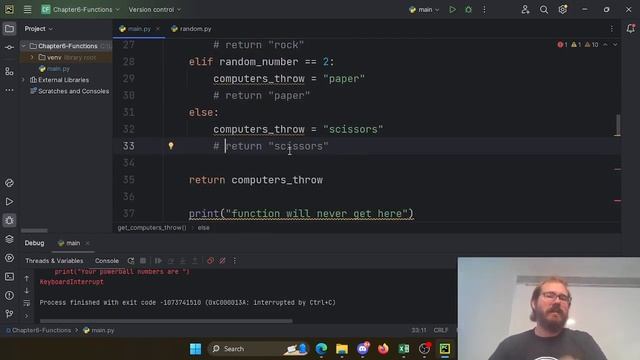This screenshot has width=640, height=360.
Task: Open the Python Packages tool window
Action: point(9,183)
